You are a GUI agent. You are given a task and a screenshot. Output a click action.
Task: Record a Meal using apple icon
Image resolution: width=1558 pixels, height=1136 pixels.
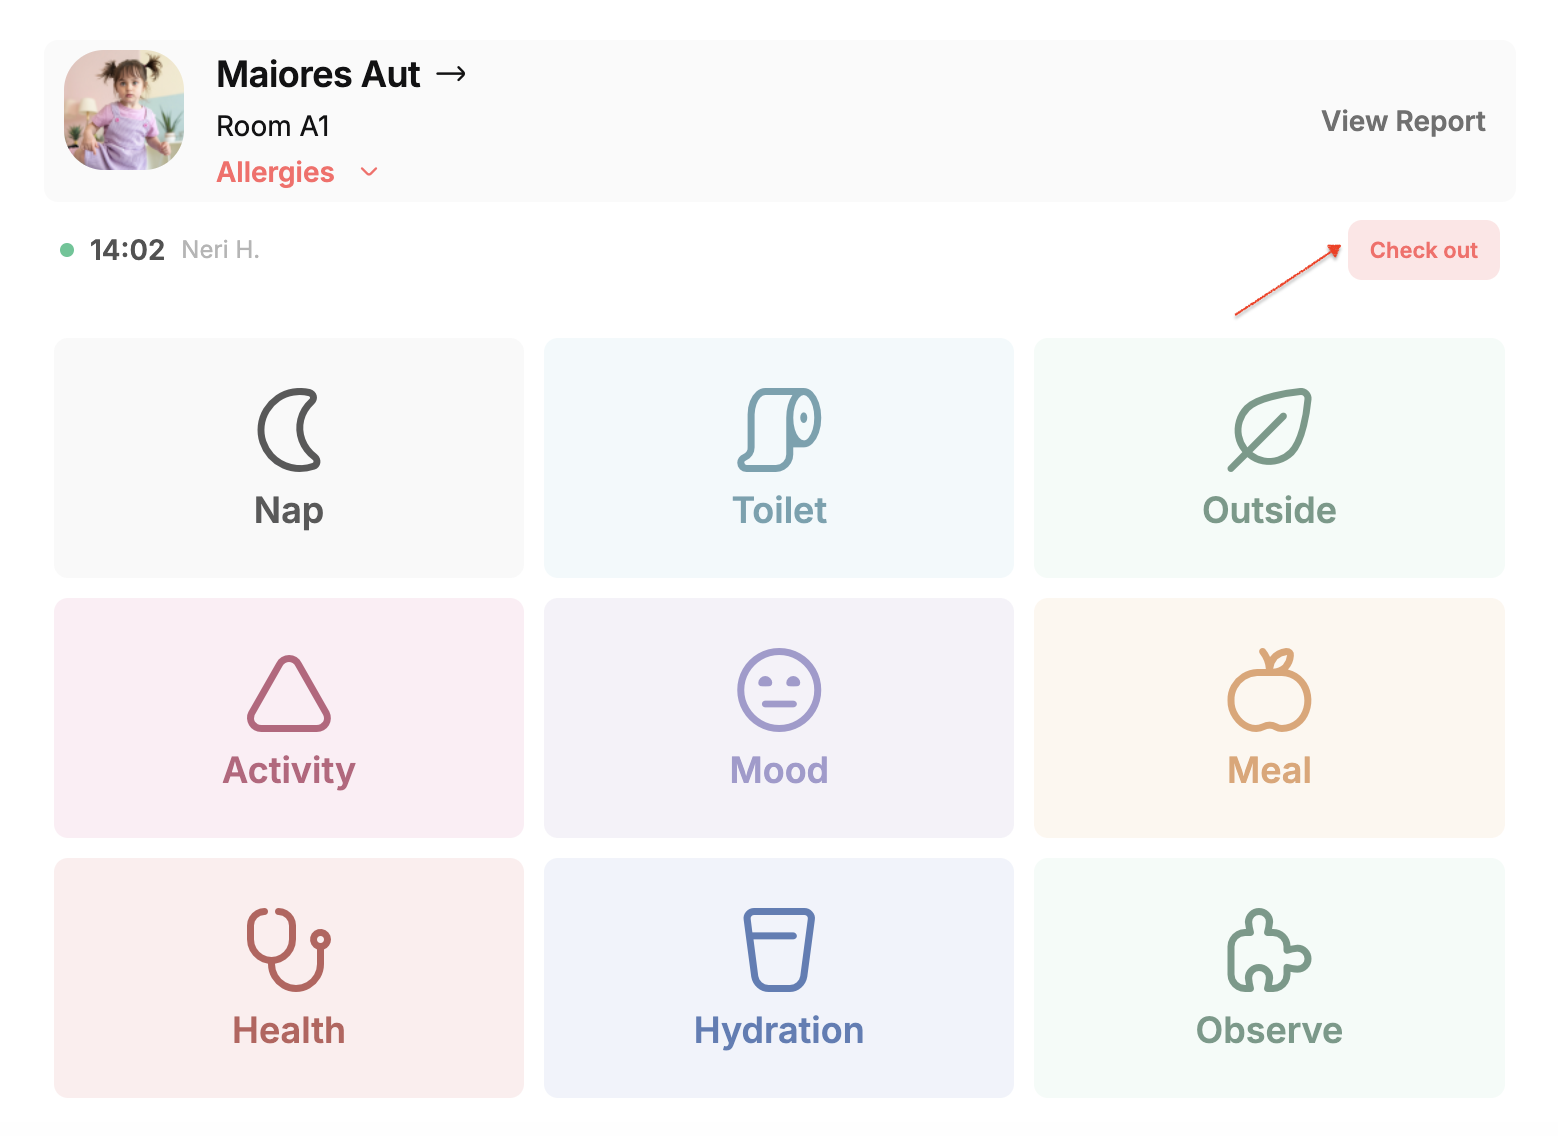1269,690
